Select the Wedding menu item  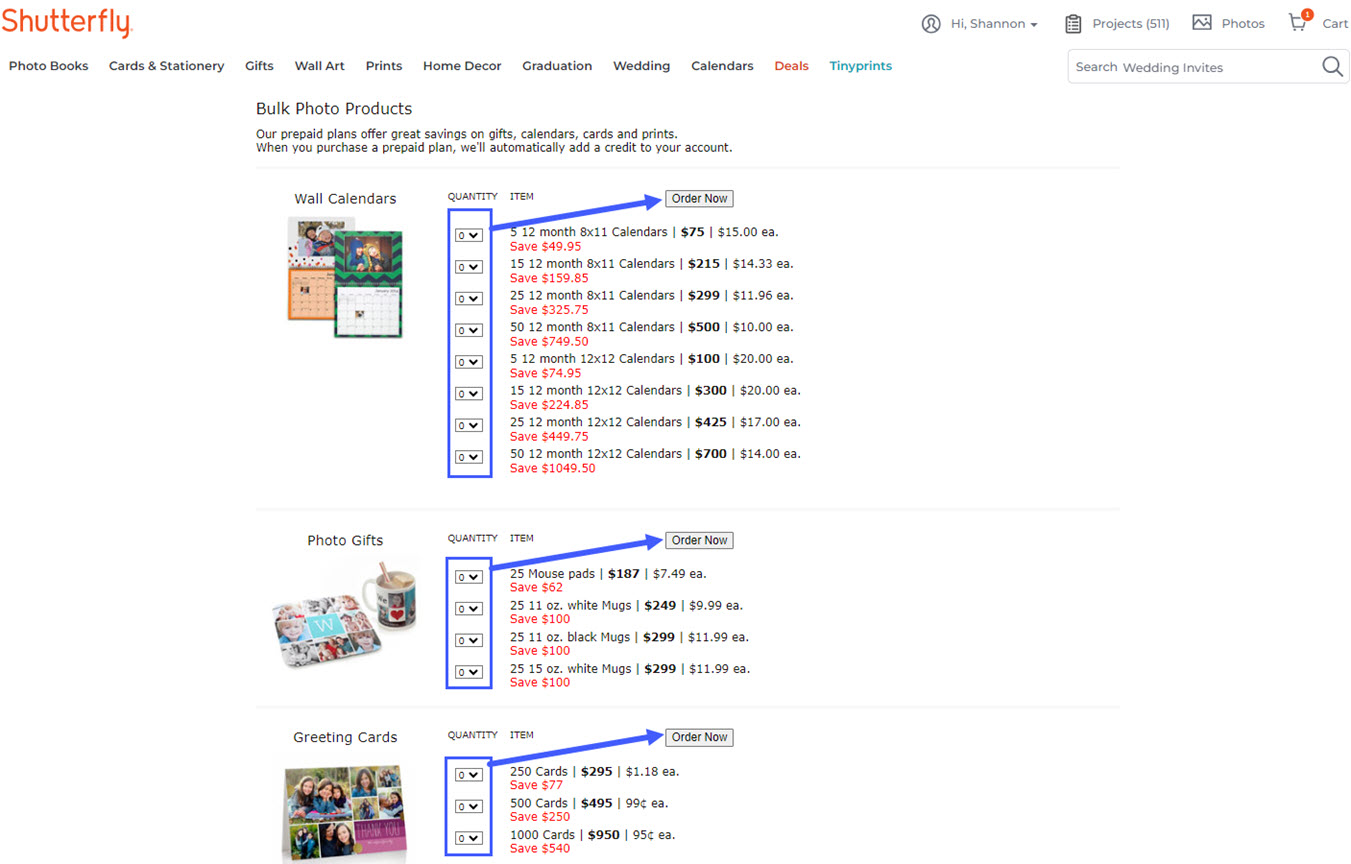point(641,66)
